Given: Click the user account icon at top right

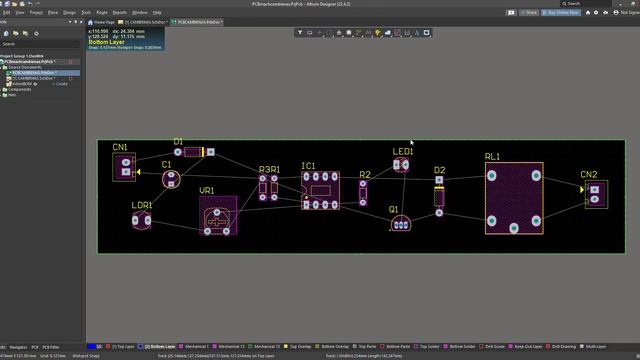Looking at the screenshot, I should pyautogui.click(x=616, y=13).
